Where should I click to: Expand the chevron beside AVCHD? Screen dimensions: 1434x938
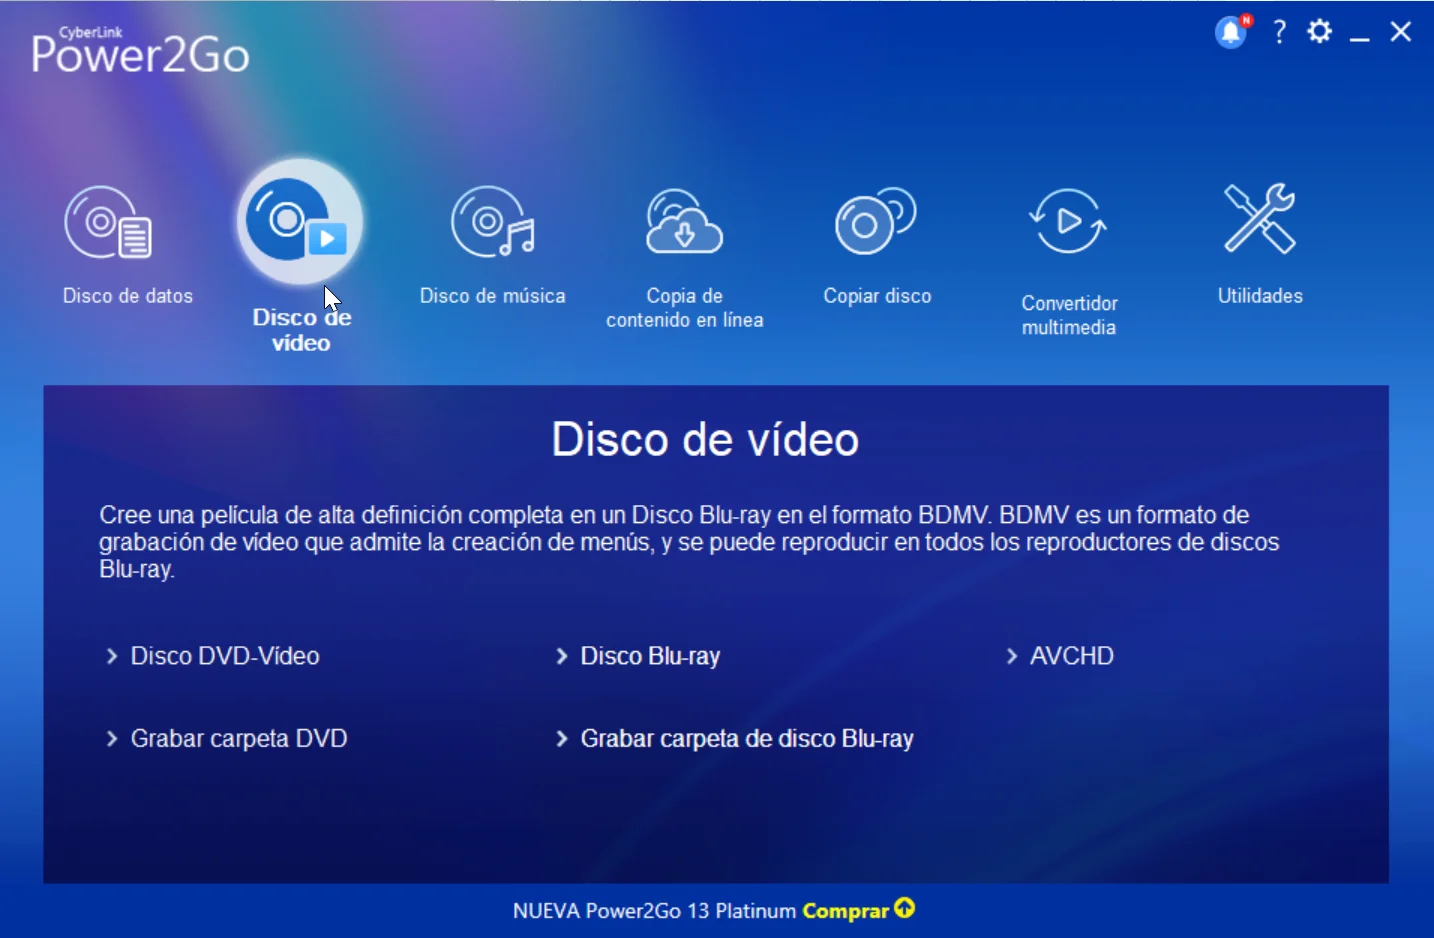[x=1011, y=656]
